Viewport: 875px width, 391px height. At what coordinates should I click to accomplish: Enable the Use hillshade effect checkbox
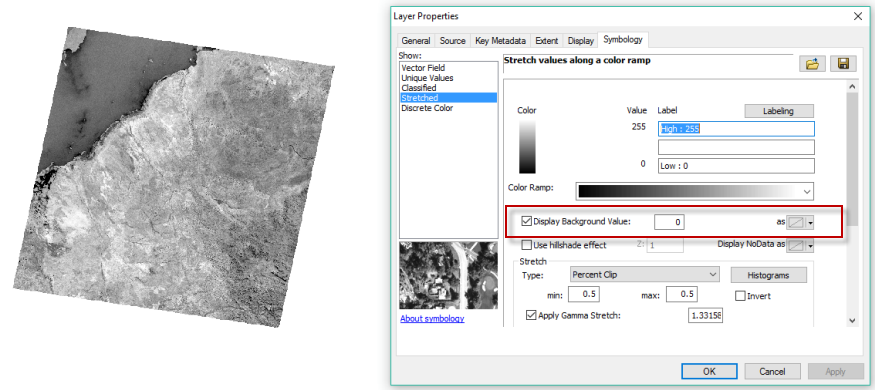[526, 245]
